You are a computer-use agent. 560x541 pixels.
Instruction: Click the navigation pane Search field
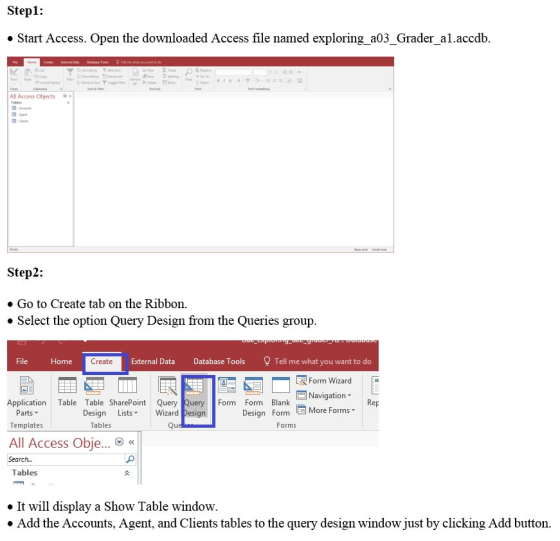[x=66, y=459]
